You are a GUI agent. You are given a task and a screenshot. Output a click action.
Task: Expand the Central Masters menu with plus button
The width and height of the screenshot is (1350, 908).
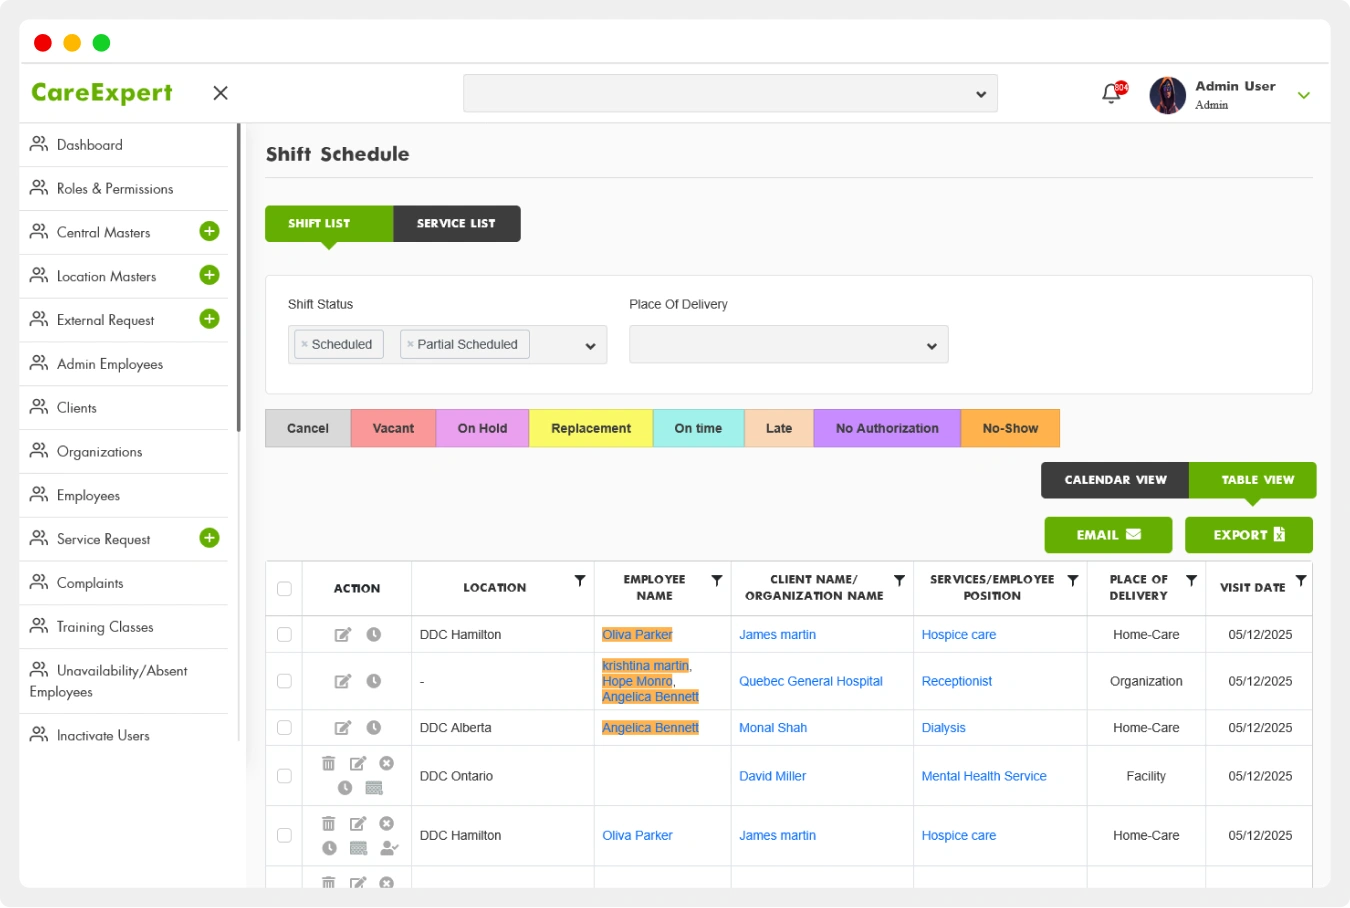pyautogui.click(x=209, y=232)
